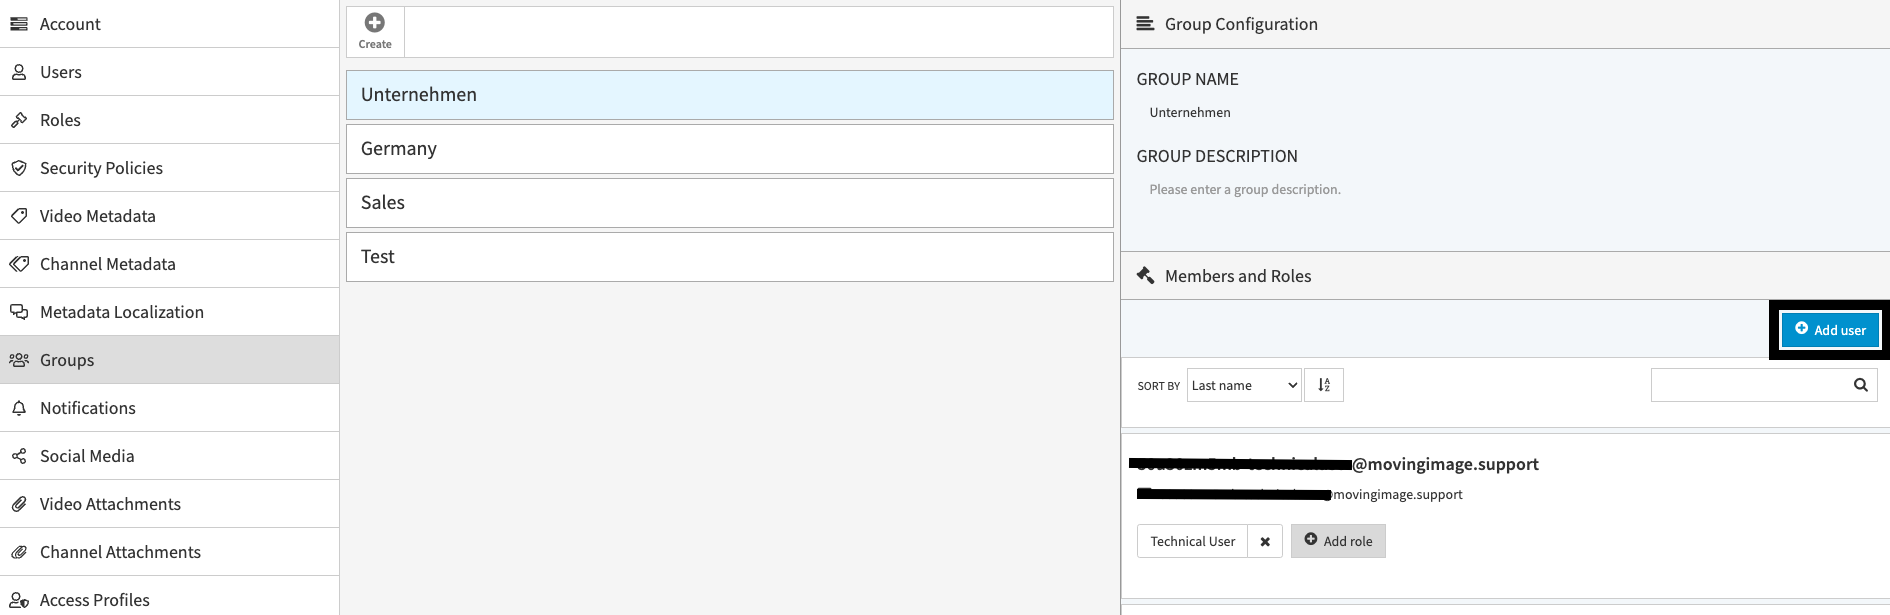Open Access Profiles page
The width and height of the screenshot is (1890, 615).
(170, 598)
